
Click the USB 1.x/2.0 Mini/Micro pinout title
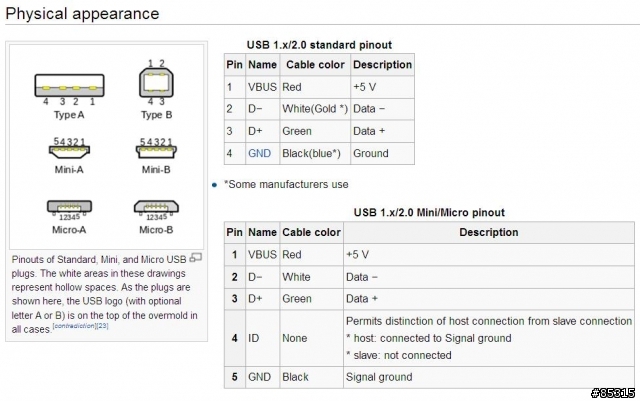(429, 212)
